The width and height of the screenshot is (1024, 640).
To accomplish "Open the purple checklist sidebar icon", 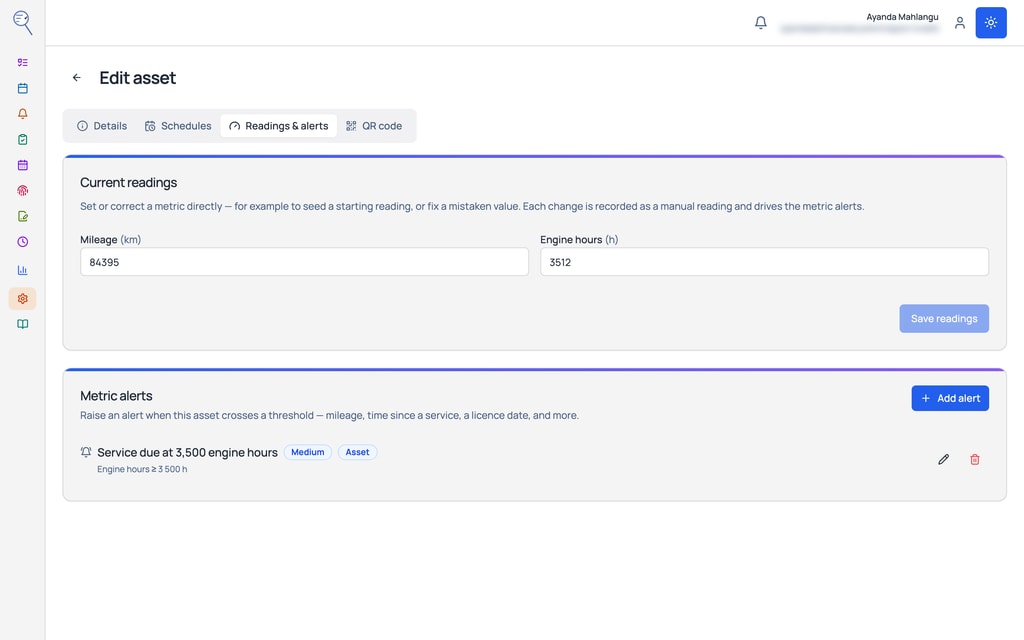I will [22, 63].
